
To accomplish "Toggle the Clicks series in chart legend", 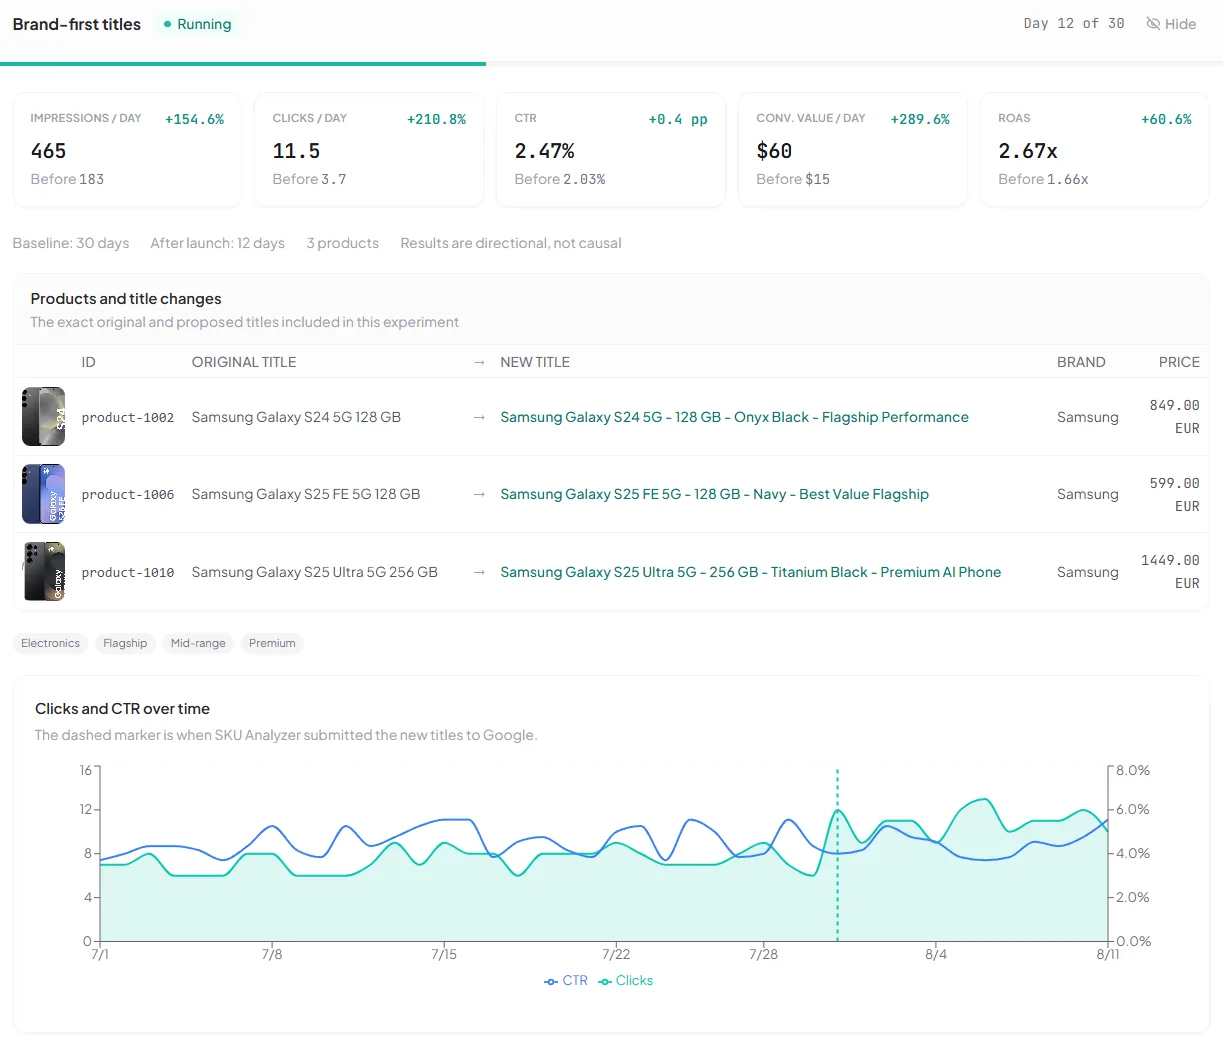I will pos(625,981).
